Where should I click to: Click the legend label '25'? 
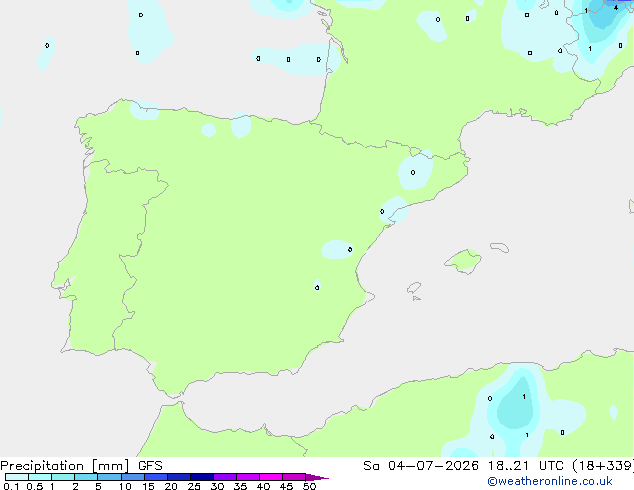[x=194, y=486]
